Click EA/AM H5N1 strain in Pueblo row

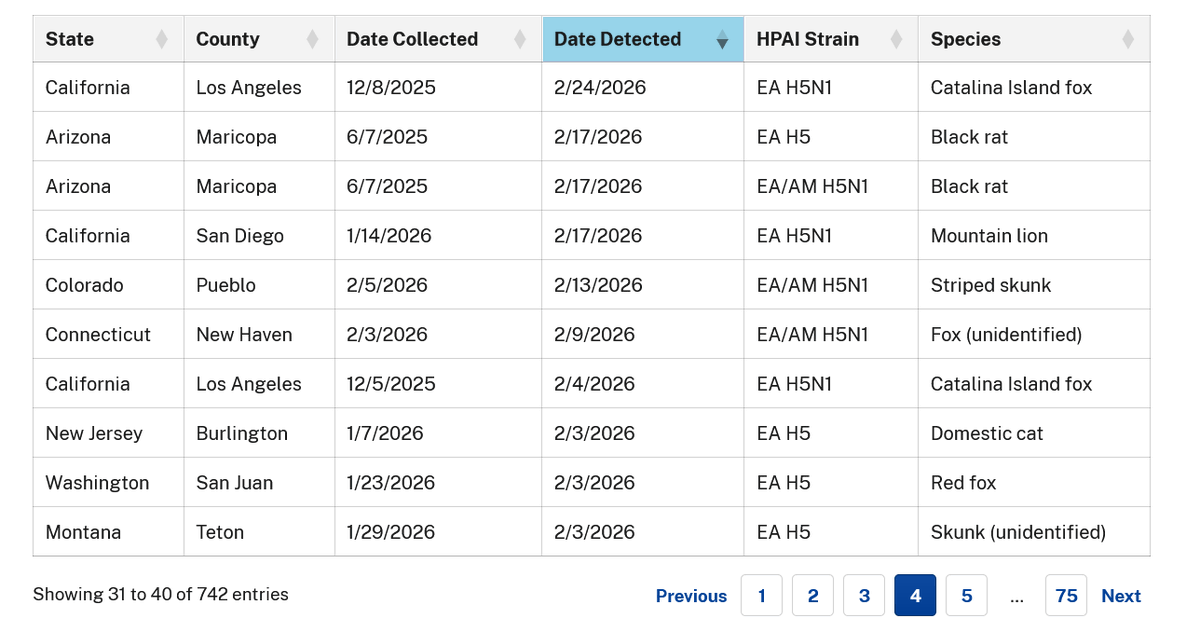(x=831, y=285)
